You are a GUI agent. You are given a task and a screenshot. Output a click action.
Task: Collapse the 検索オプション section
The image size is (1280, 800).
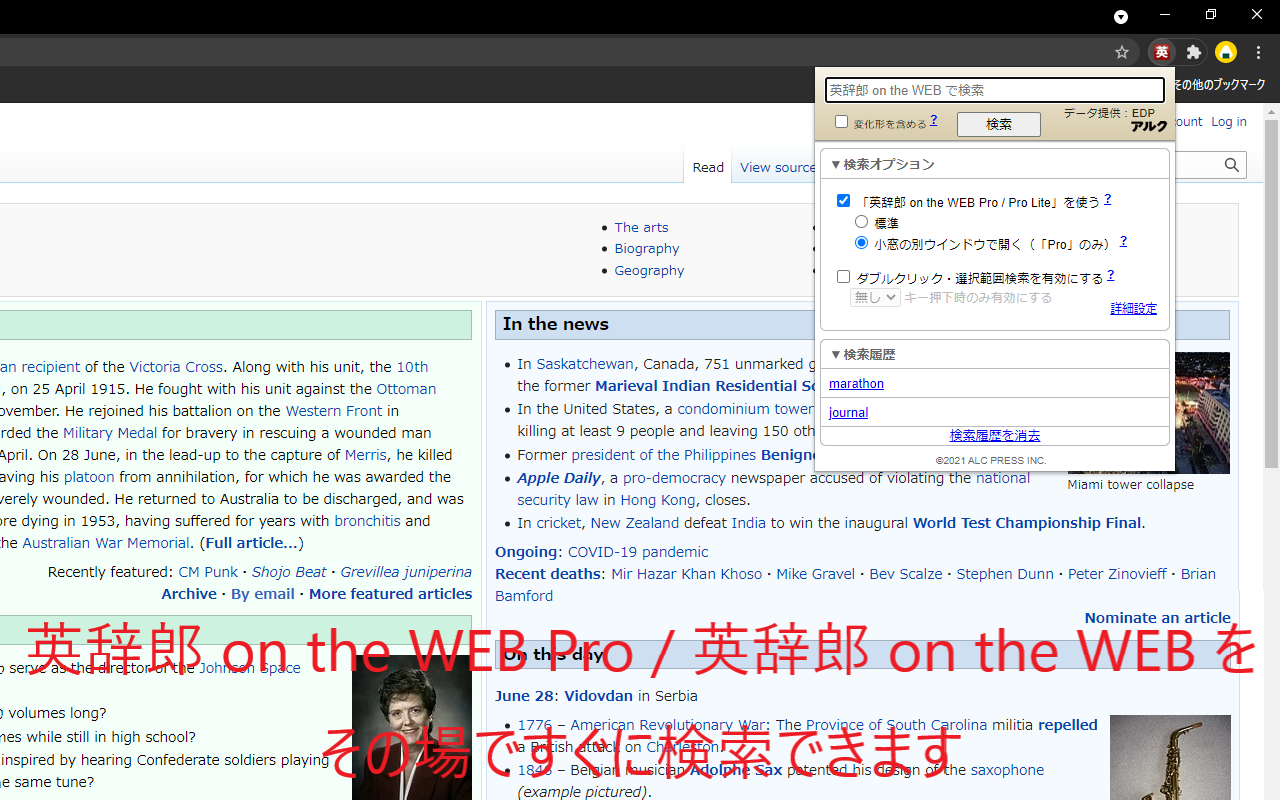[883, 164]
